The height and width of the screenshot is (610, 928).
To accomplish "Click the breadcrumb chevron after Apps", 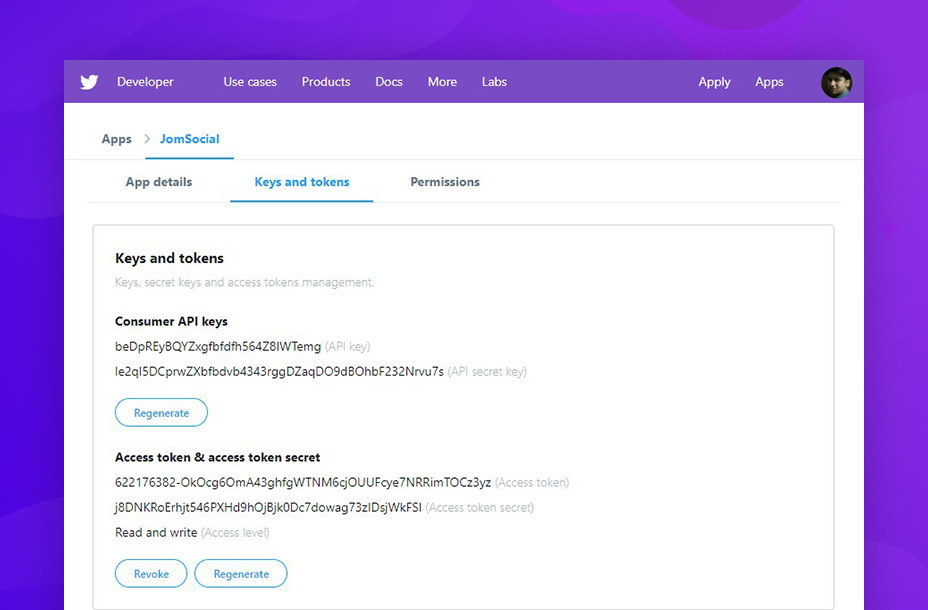I will pyautogui.click(x=147, y=139).
